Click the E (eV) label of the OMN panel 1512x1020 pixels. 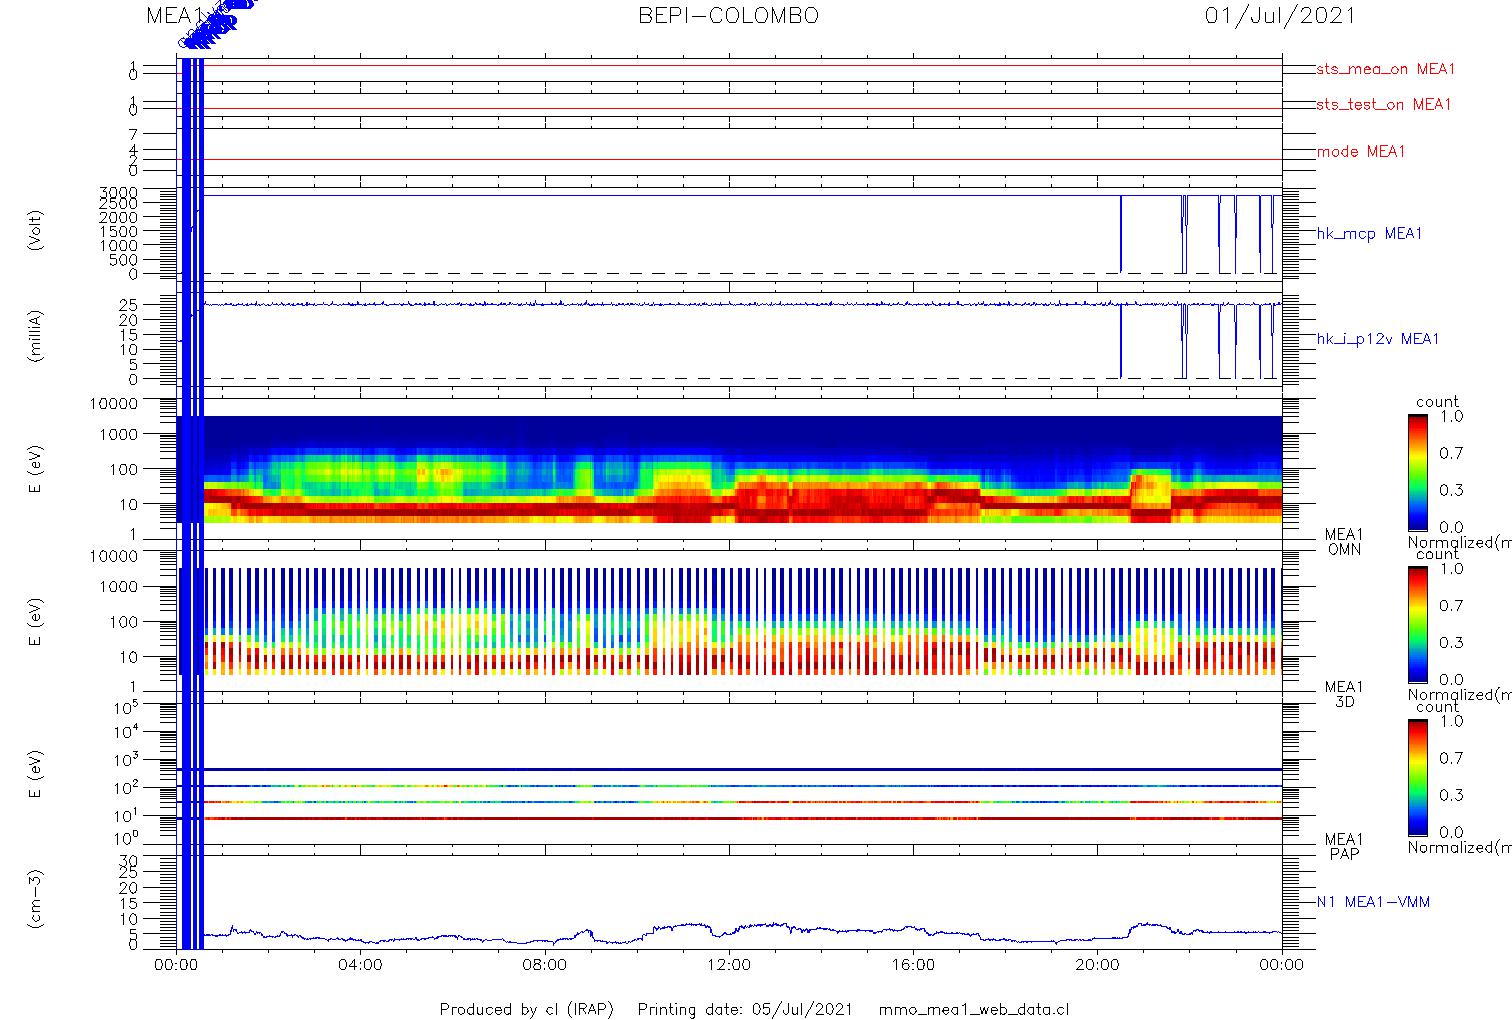point(36,469)
